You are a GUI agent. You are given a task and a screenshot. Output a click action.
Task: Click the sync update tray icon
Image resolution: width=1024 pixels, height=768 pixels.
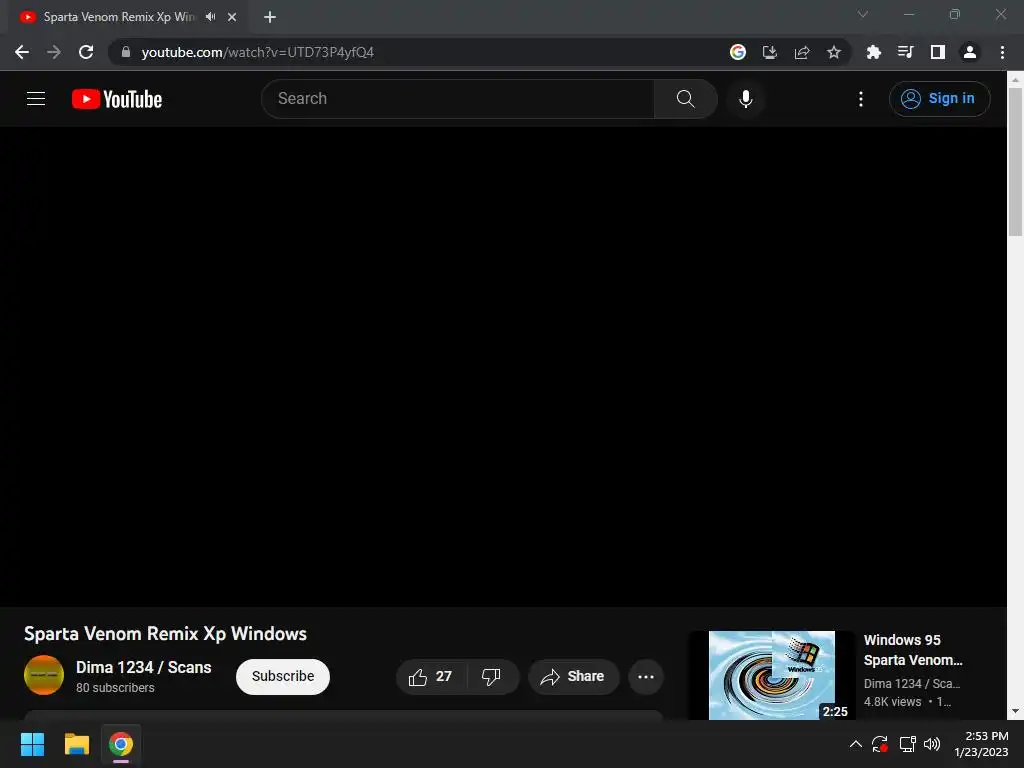pyautogui.click(x=880, y=744)
